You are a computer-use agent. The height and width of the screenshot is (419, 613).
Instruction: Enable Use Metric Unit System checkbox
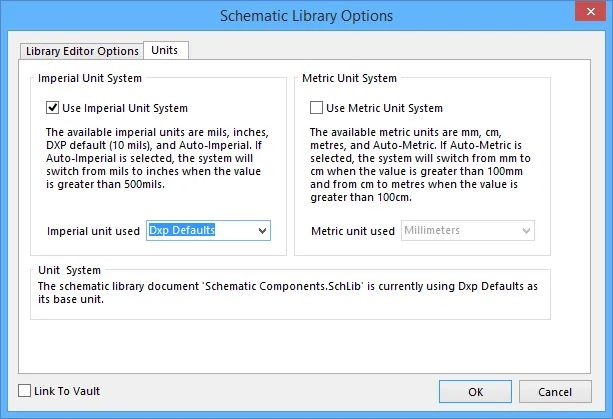316,107
